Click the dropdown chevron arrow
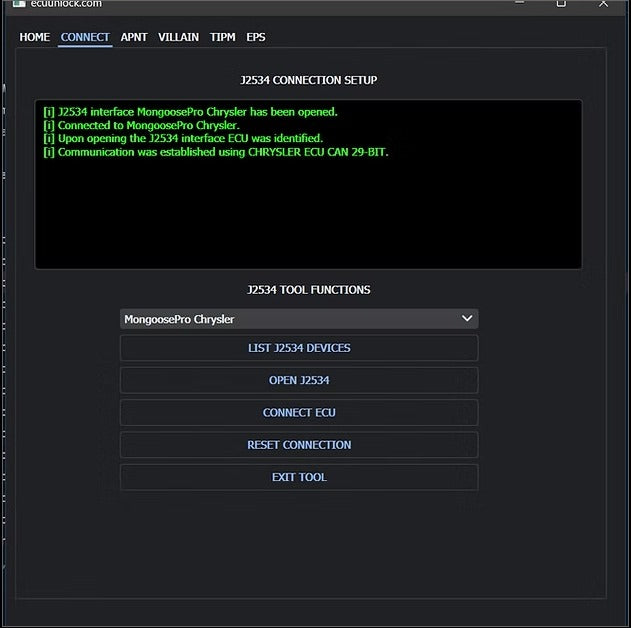Screen dimensions: 631x628 [466, 319]
